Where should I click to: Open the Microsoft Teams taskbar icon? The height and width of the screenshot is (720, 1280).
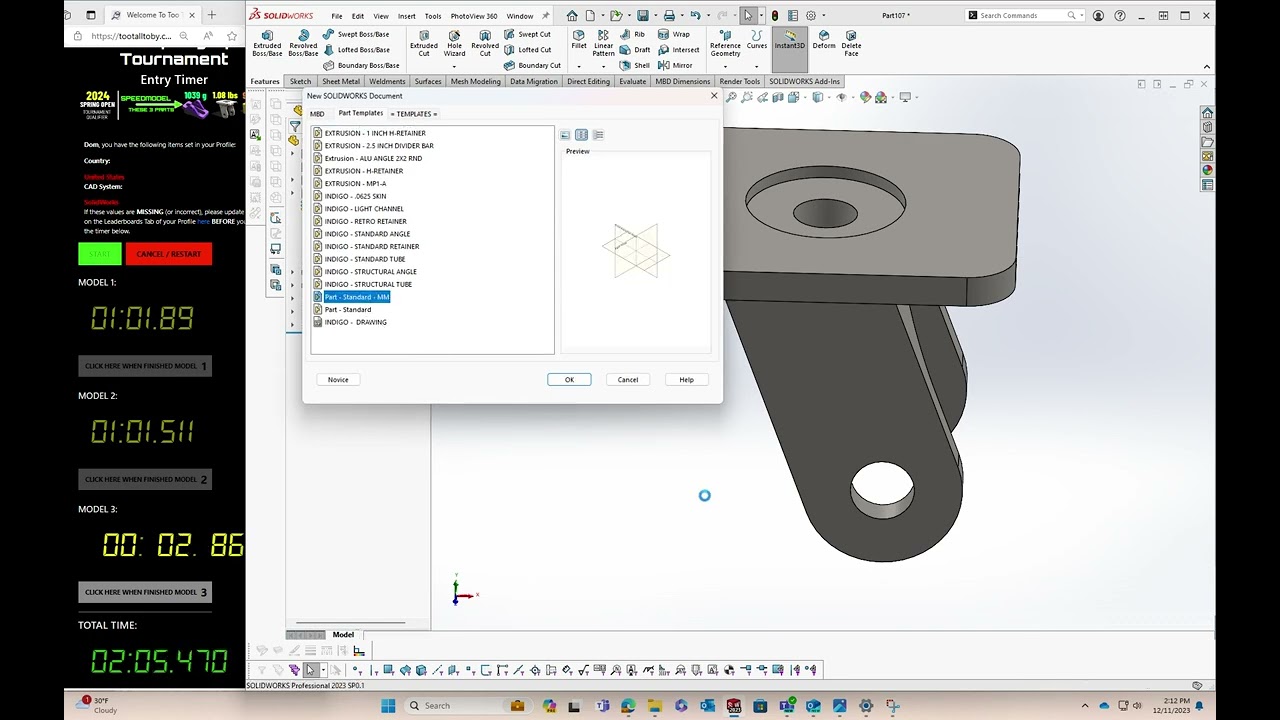click(603, 706)
